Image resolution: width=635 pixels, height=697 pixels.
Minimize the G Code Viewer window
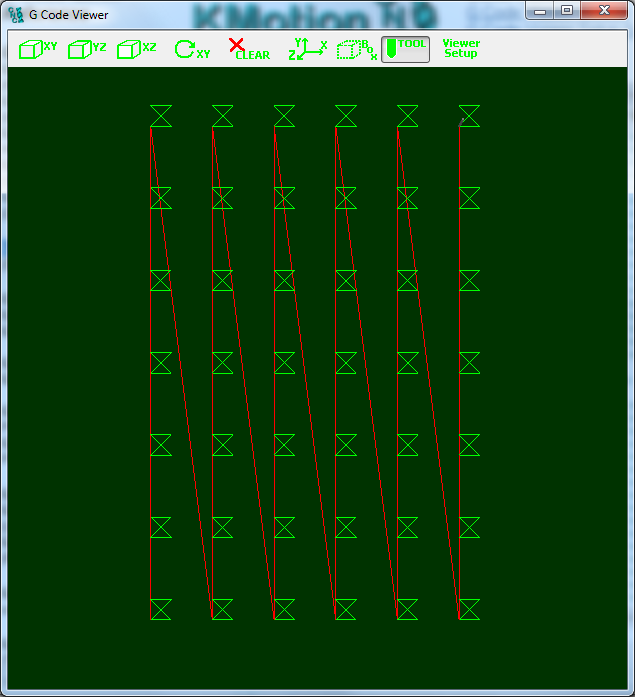coord(543,11)
